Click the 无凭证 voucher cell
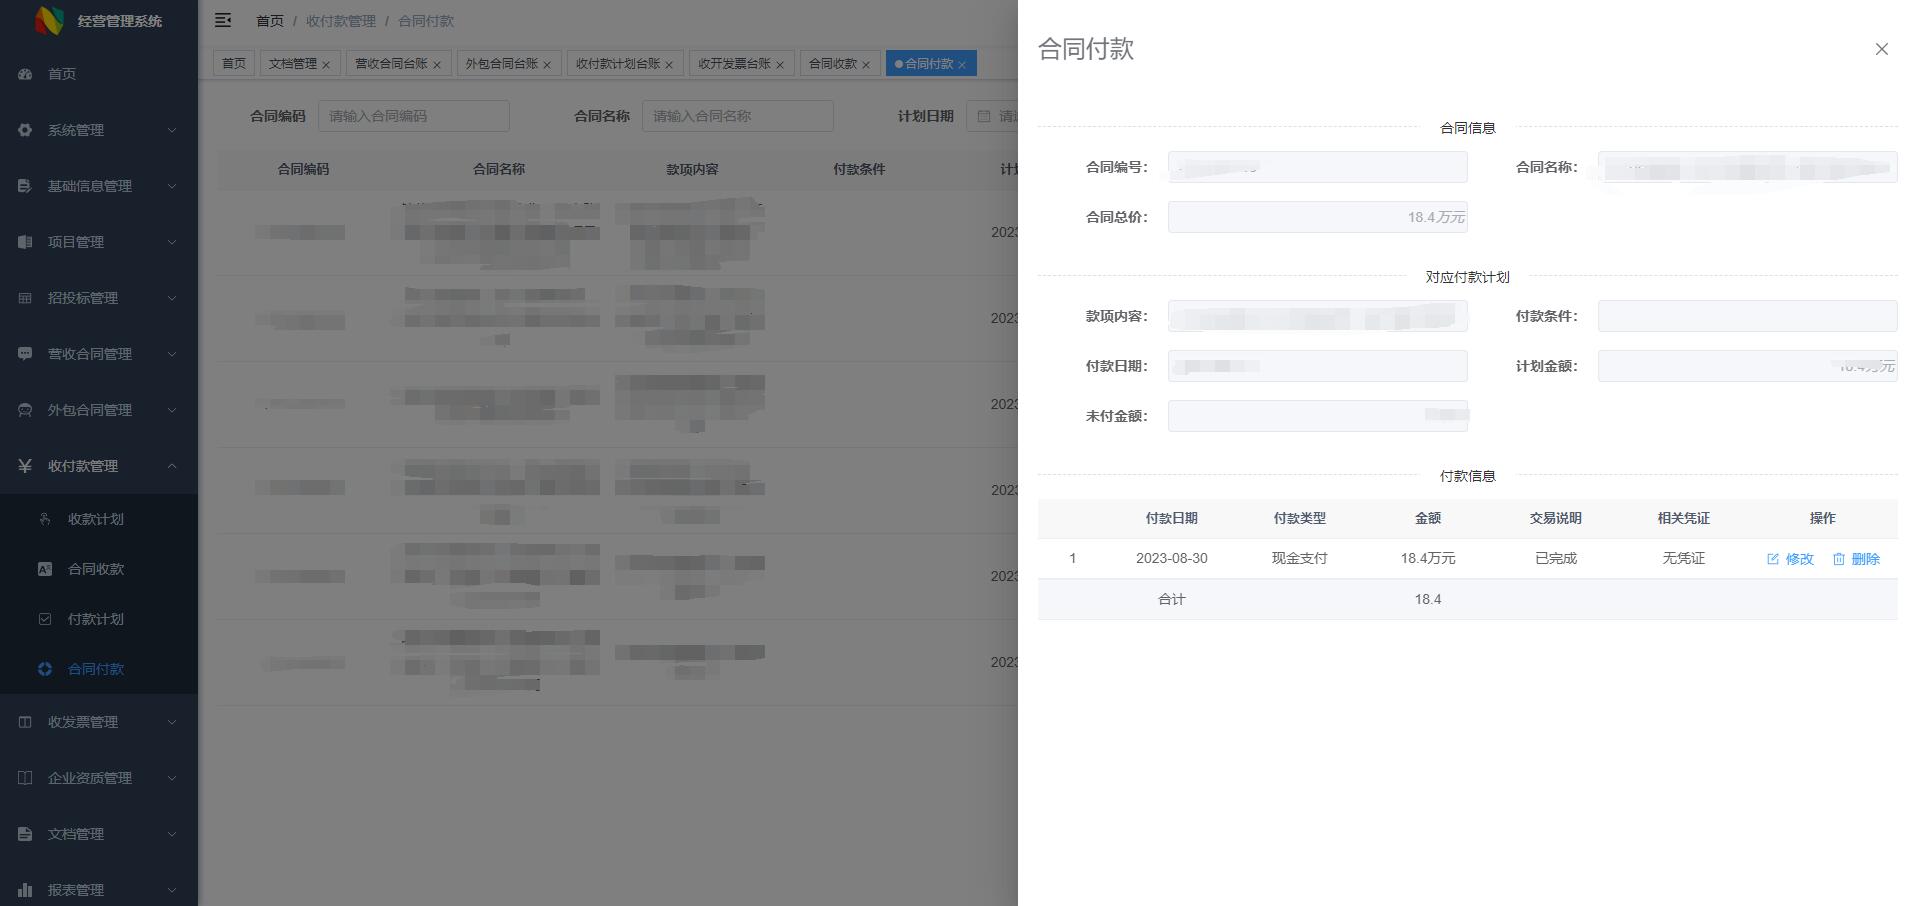The height and width of the screenshot is (906, 1917). pyautogui.click(x=1684, y=558)
